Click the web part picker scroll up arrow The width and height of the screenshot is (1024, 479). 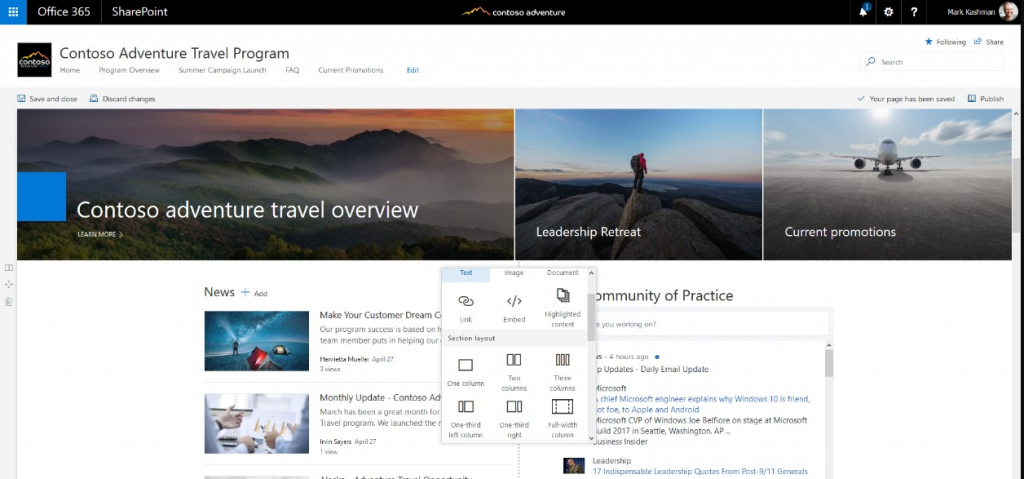pyautogui.click(x=591, y=273)
